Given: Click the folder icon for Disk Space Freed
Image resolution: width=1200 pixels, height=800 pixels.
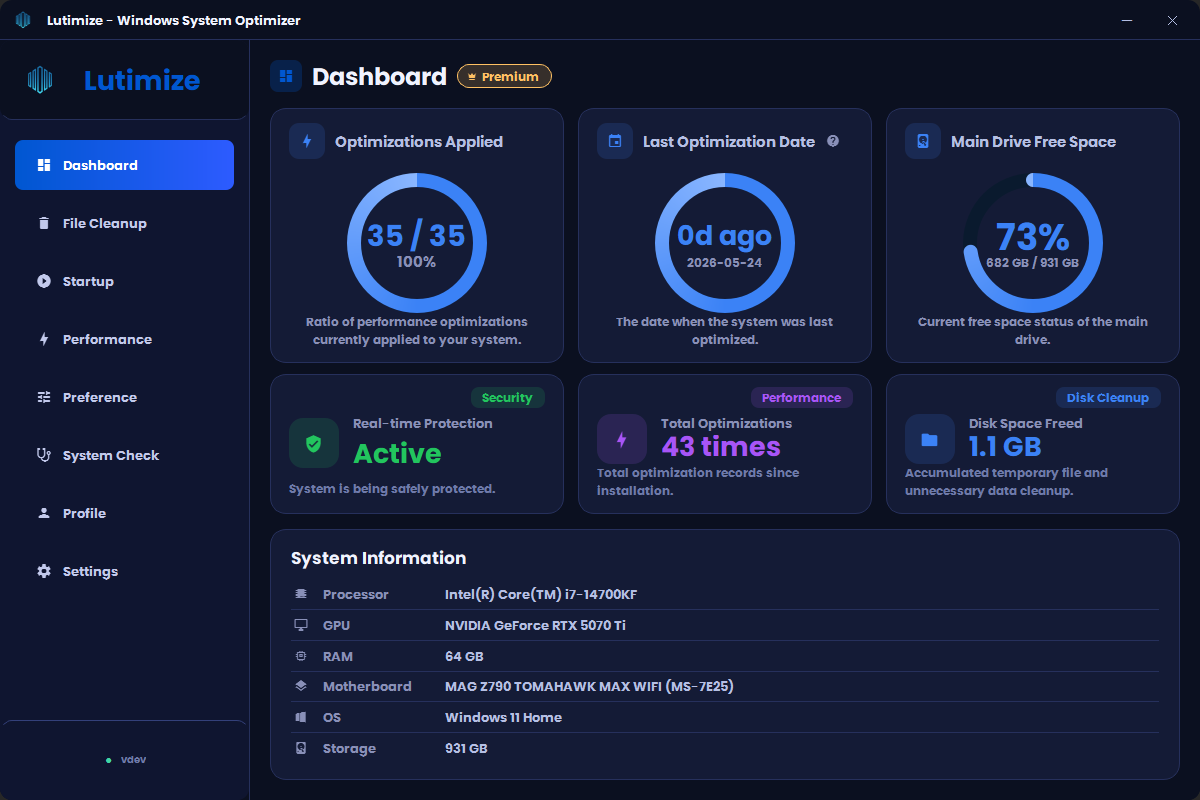Looking at the screenshot, I should [930, 439].
